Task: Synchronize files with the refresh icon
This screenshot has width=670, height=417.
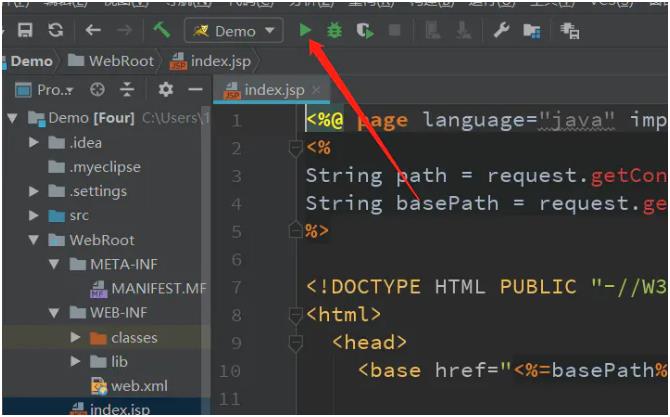Action: click(56, 31)
